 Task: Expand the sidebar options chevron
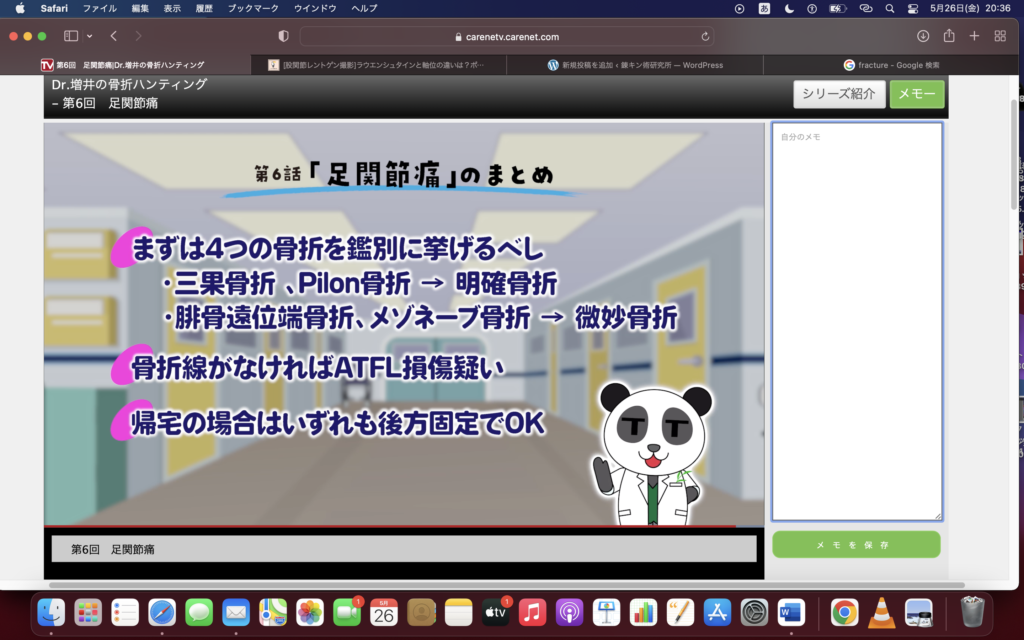90,36
